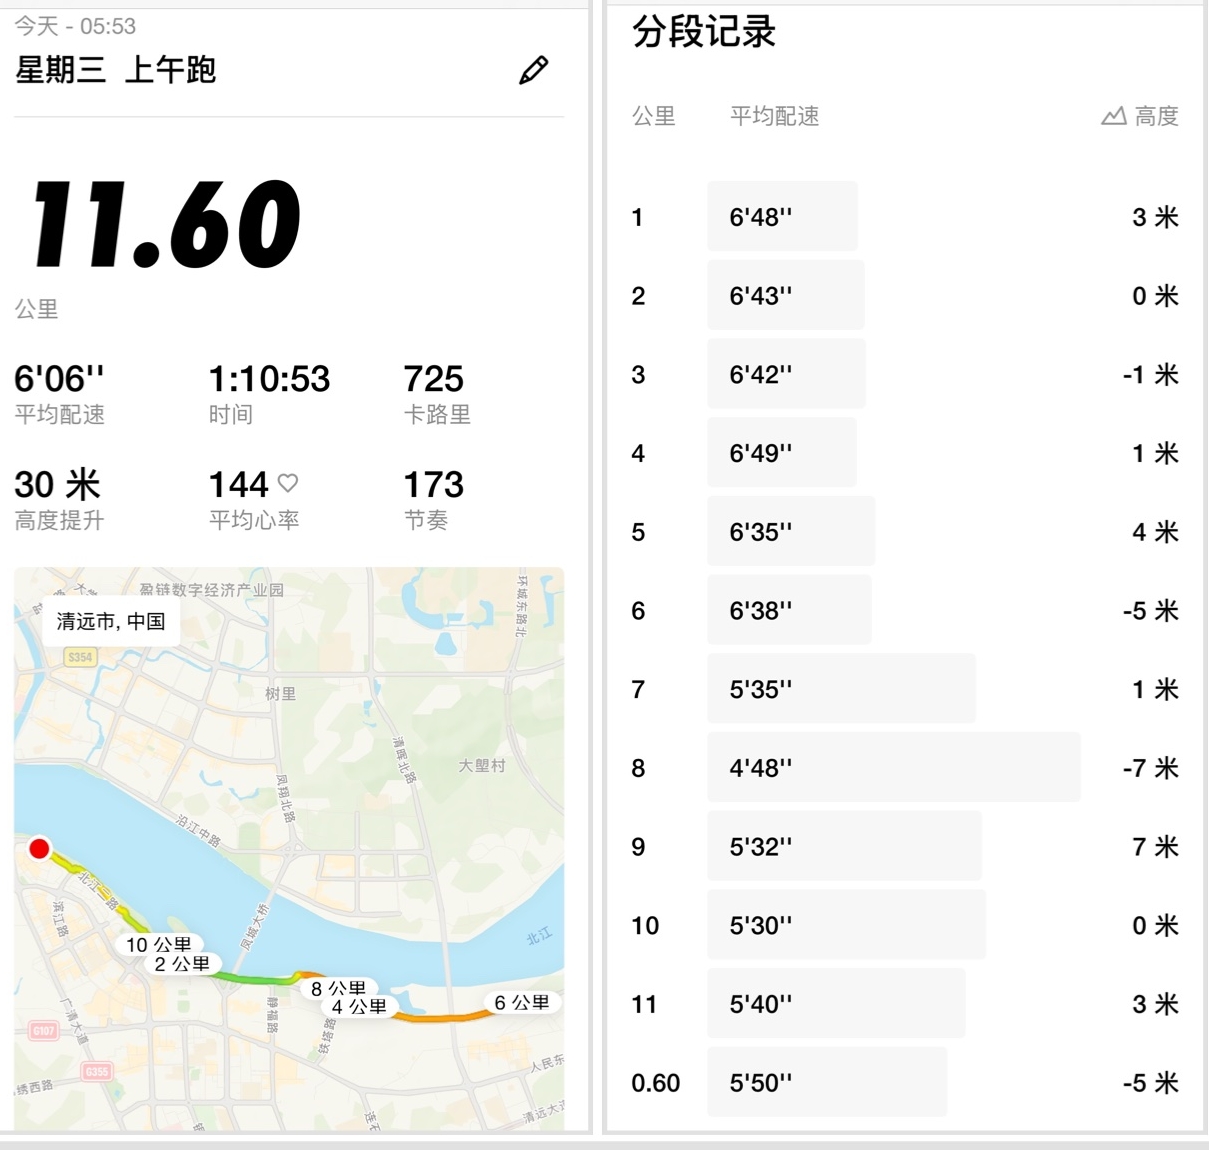
Task: Select the 6 公里 map marker
Action: pyautogui.click(x=521, y=1002)
